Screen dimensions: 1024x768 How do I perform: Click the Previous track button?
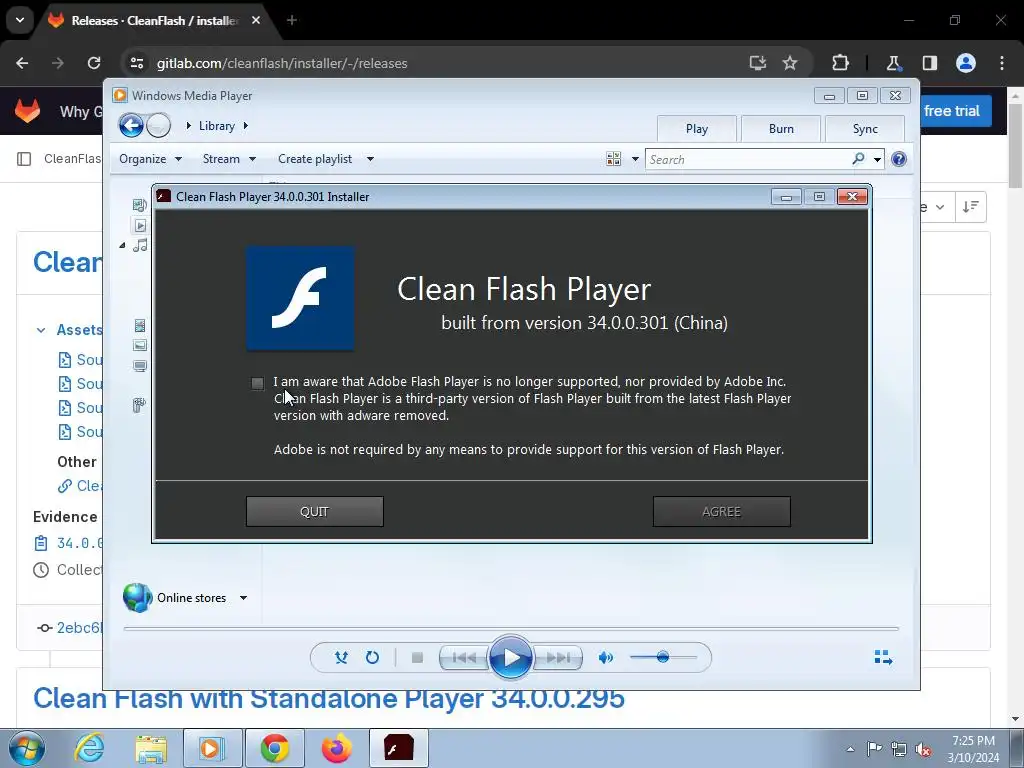click(x=464, y=658)
